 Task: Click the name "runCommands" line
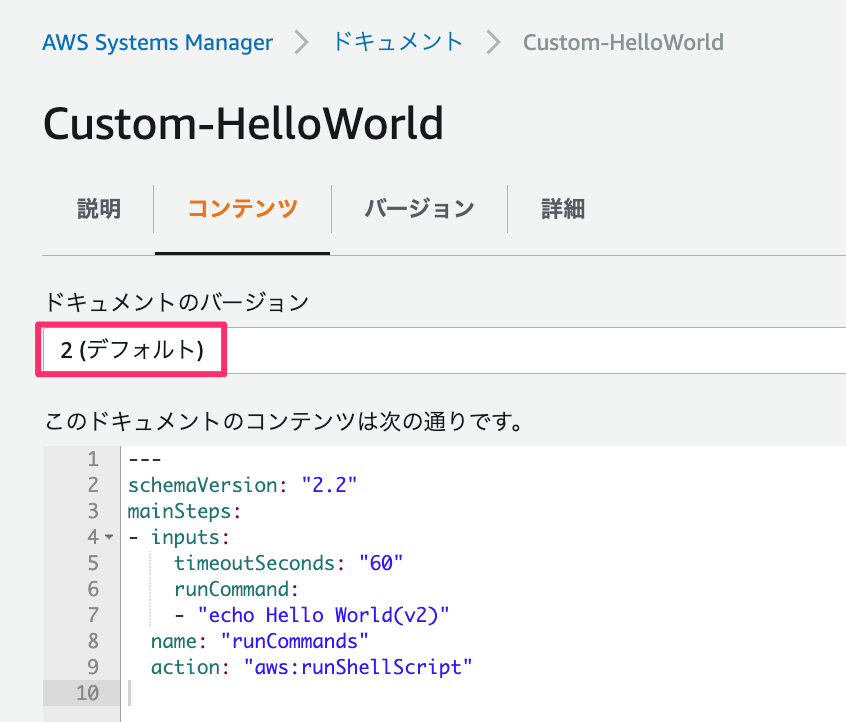tap(260, 641)
